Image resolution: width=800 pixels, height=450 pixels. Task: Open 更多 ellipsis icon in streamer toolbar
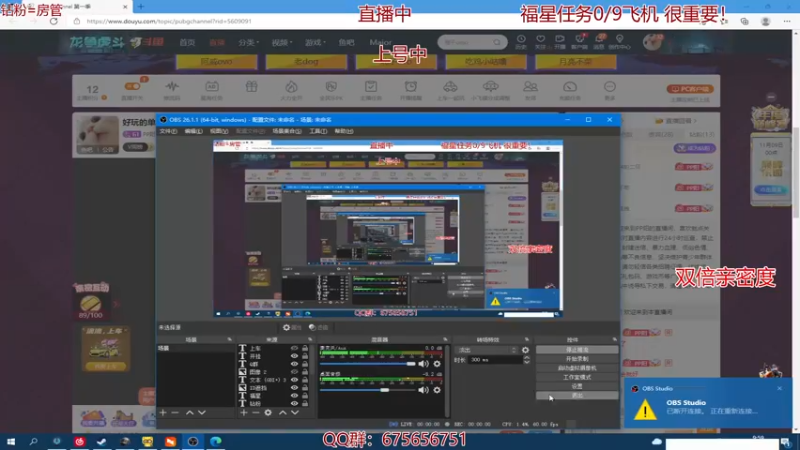(x=610, y=90)
